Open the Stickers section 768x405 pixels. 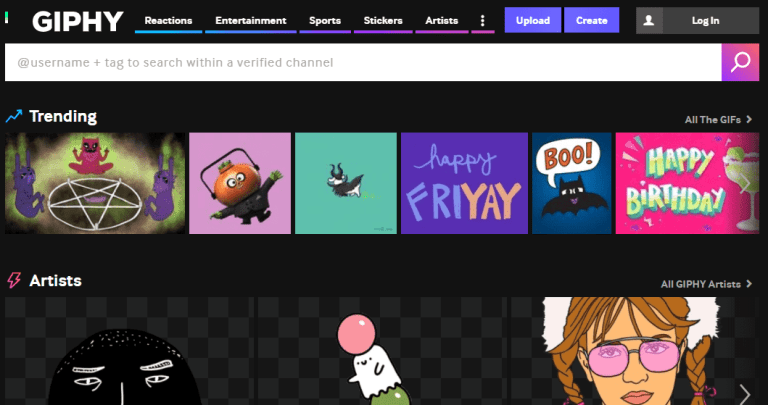[x=383, y=20]
